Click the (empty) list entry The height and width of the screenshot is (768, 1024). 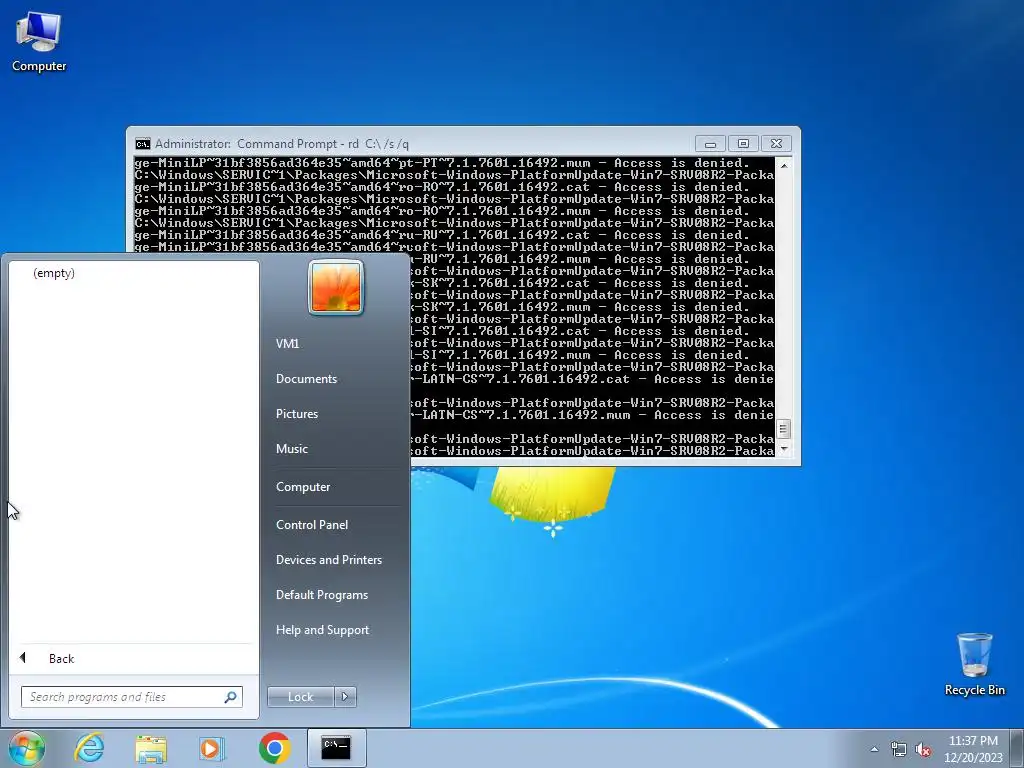click(x=54, y=273)
